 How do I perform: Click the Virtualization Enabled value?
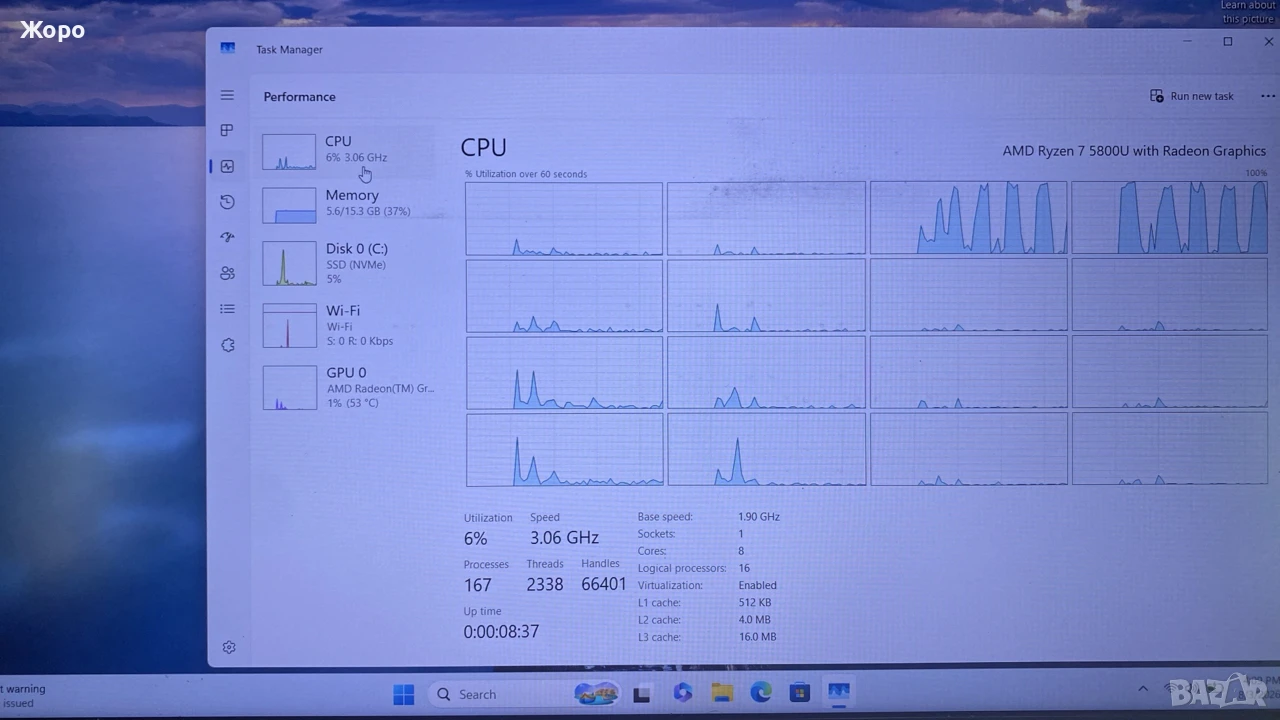click(757, 585)
